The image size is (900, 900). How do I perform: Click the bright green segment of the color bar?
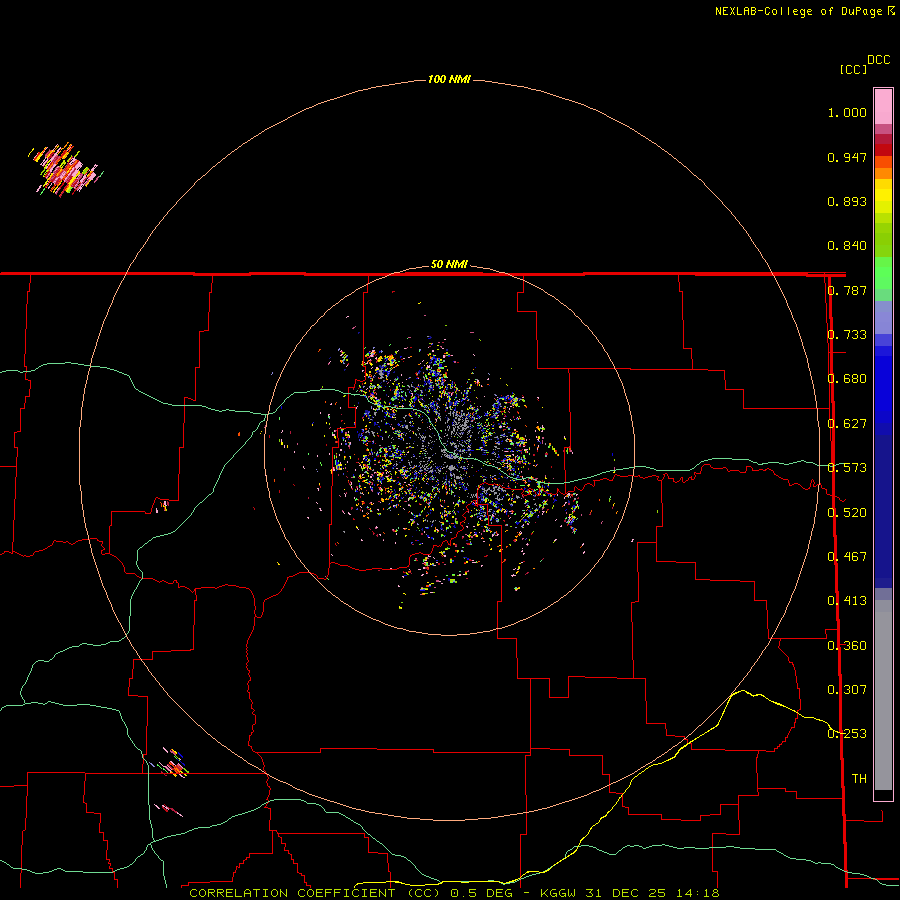883,273
